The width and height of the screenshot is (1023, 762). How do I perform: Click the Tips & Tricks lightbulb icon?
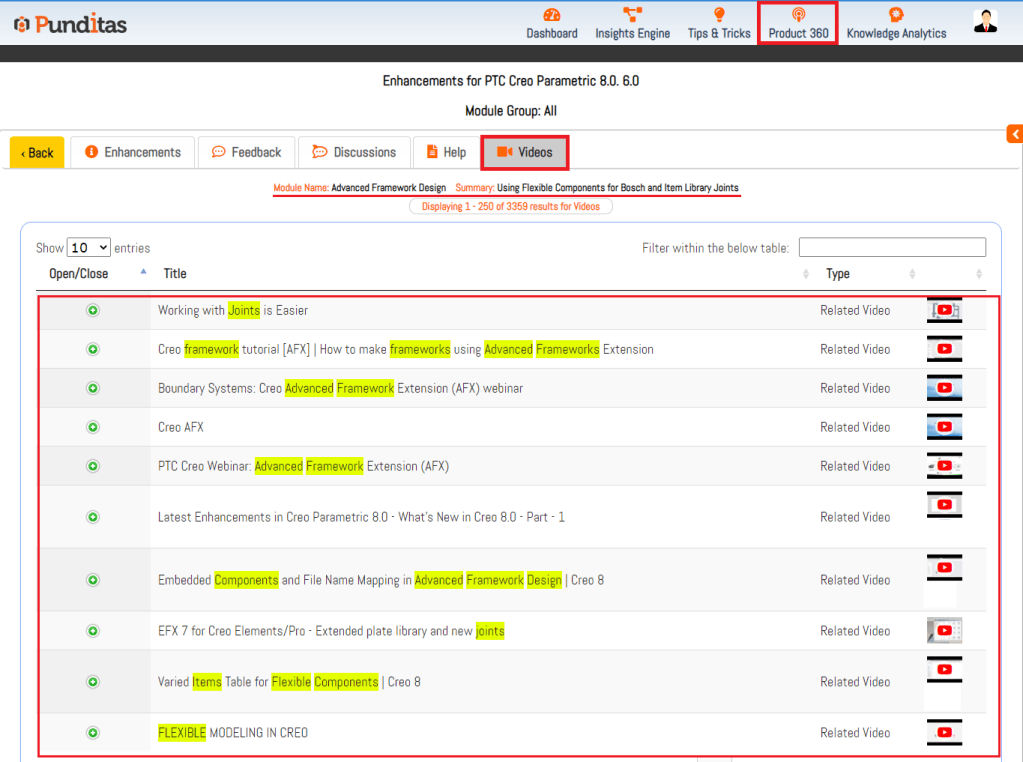(x=718, y=15)
